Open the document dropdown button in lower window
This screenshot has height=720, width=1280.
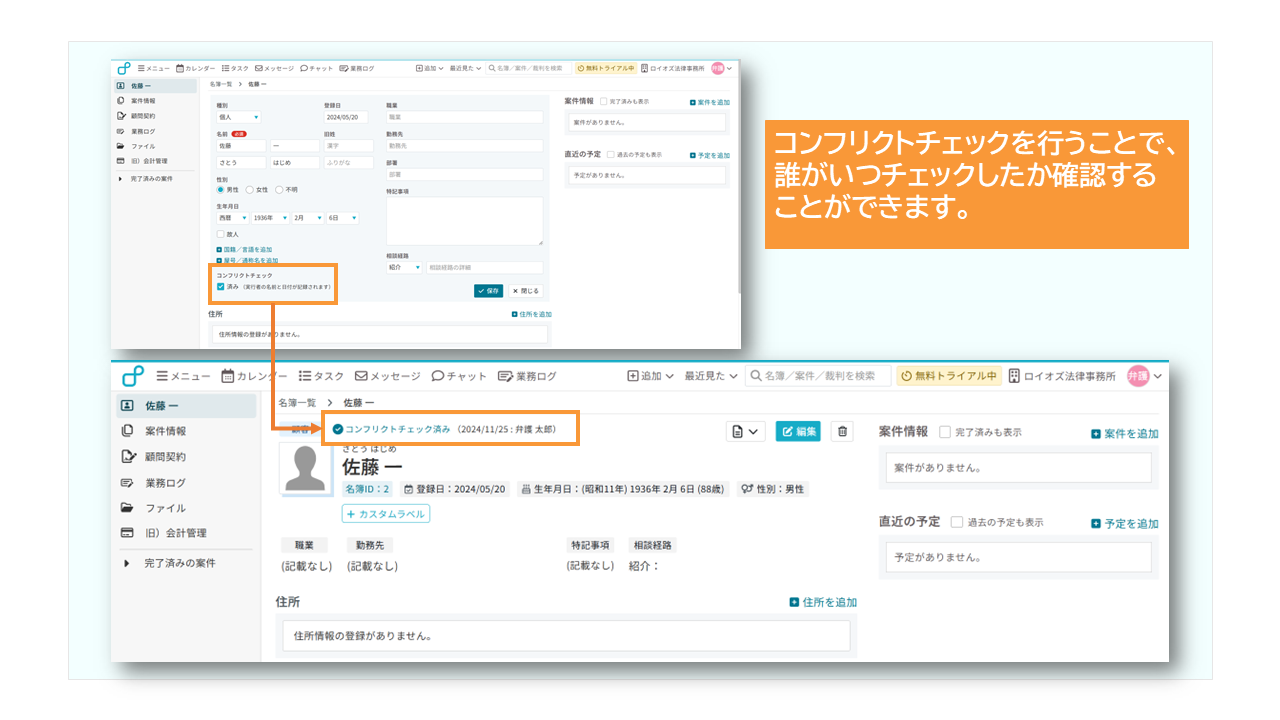tap(745, 431)
